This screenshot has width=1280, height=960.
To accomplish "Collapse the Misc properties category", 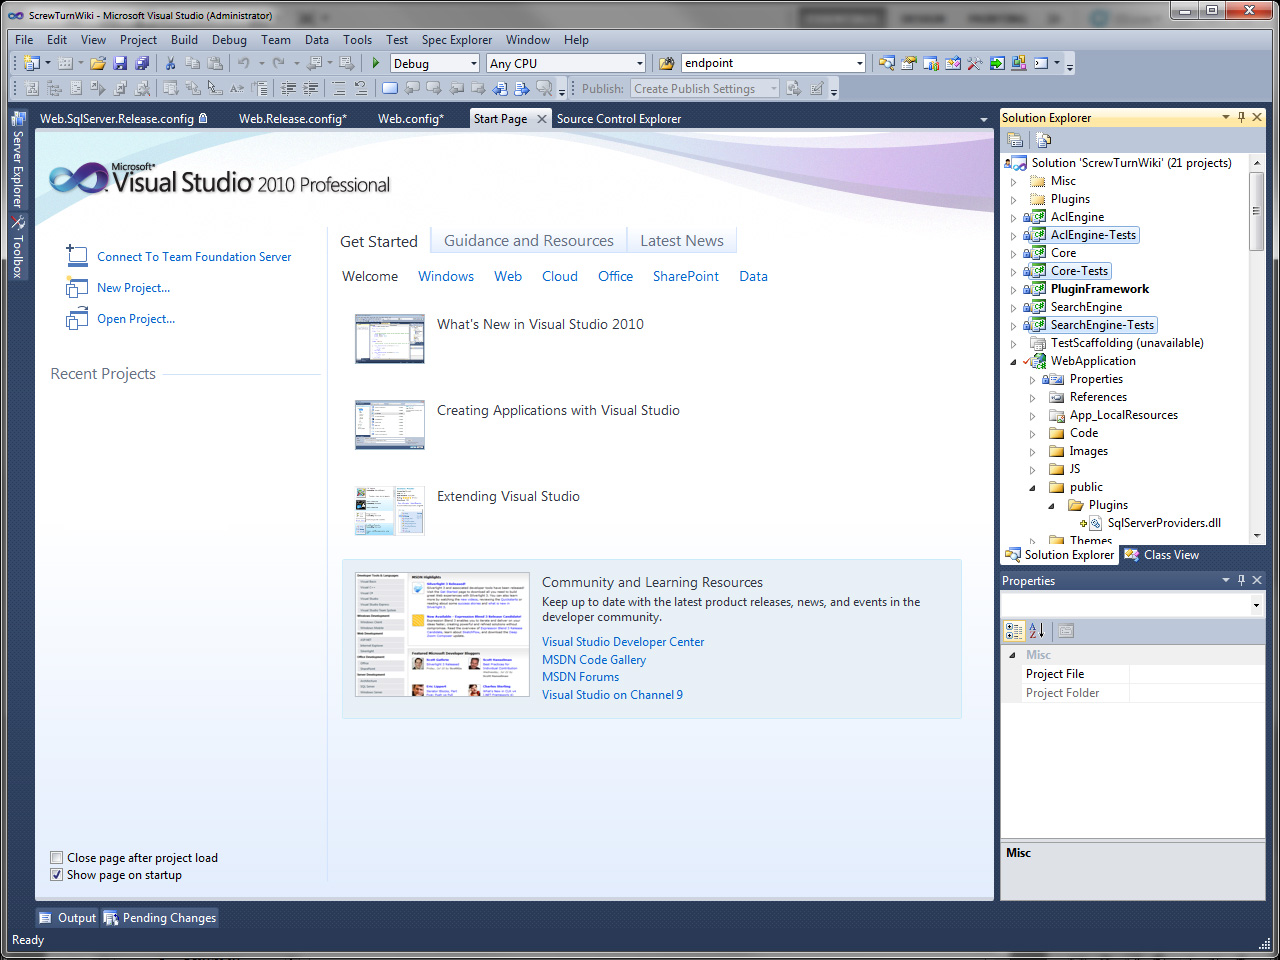I will [1013, 655].
